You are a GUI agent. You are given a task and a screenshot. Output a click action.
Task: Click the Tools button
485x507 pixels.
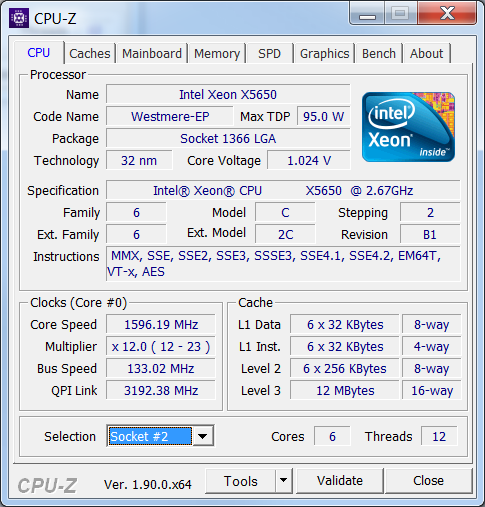point(241,481)
